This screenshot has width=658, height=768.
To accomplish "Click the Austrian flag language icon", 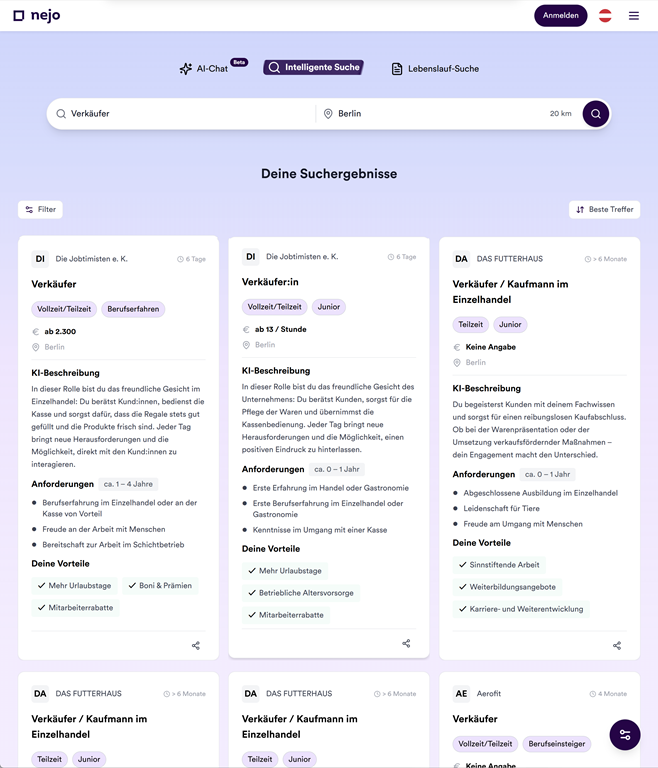I will pos(605,16).
